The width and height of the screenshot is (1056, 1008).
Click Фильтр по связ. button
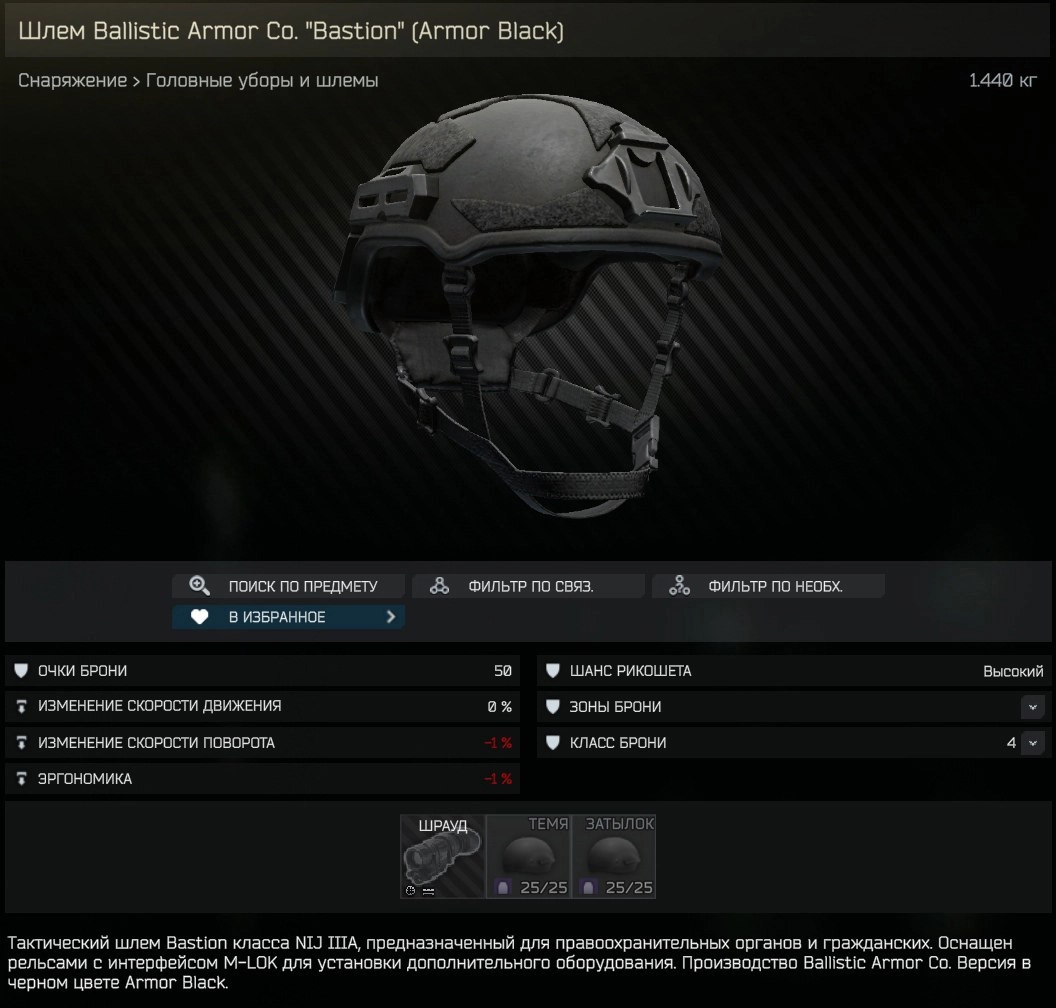528,586
